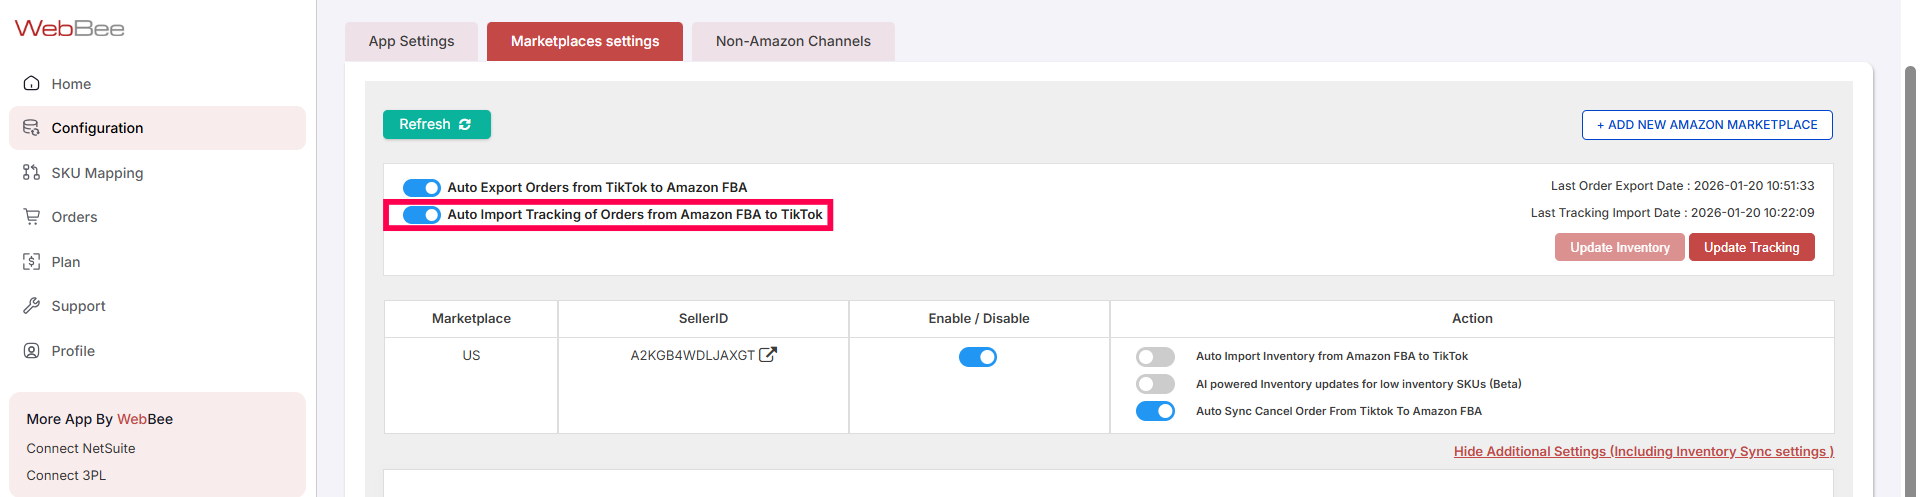Toggle Auto Import Tracking of Orders switch
1920x497 pixels.
pyautogui.click(x=421, y=215)
